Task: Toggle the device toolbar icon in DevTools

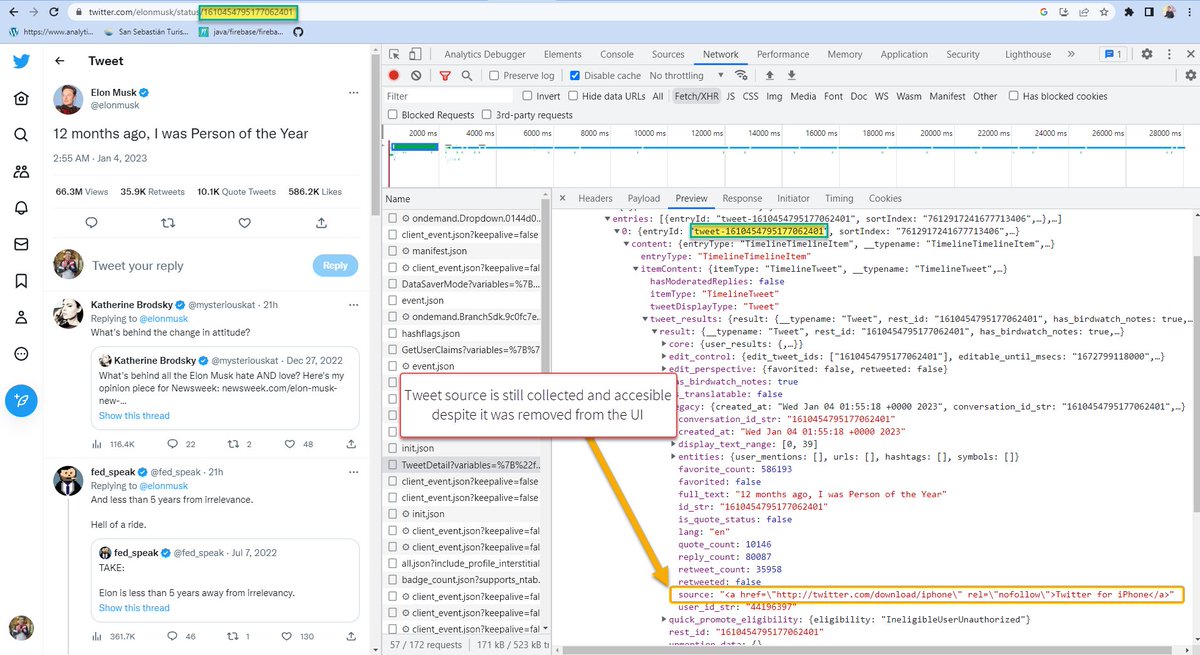Action: [414, 53]
